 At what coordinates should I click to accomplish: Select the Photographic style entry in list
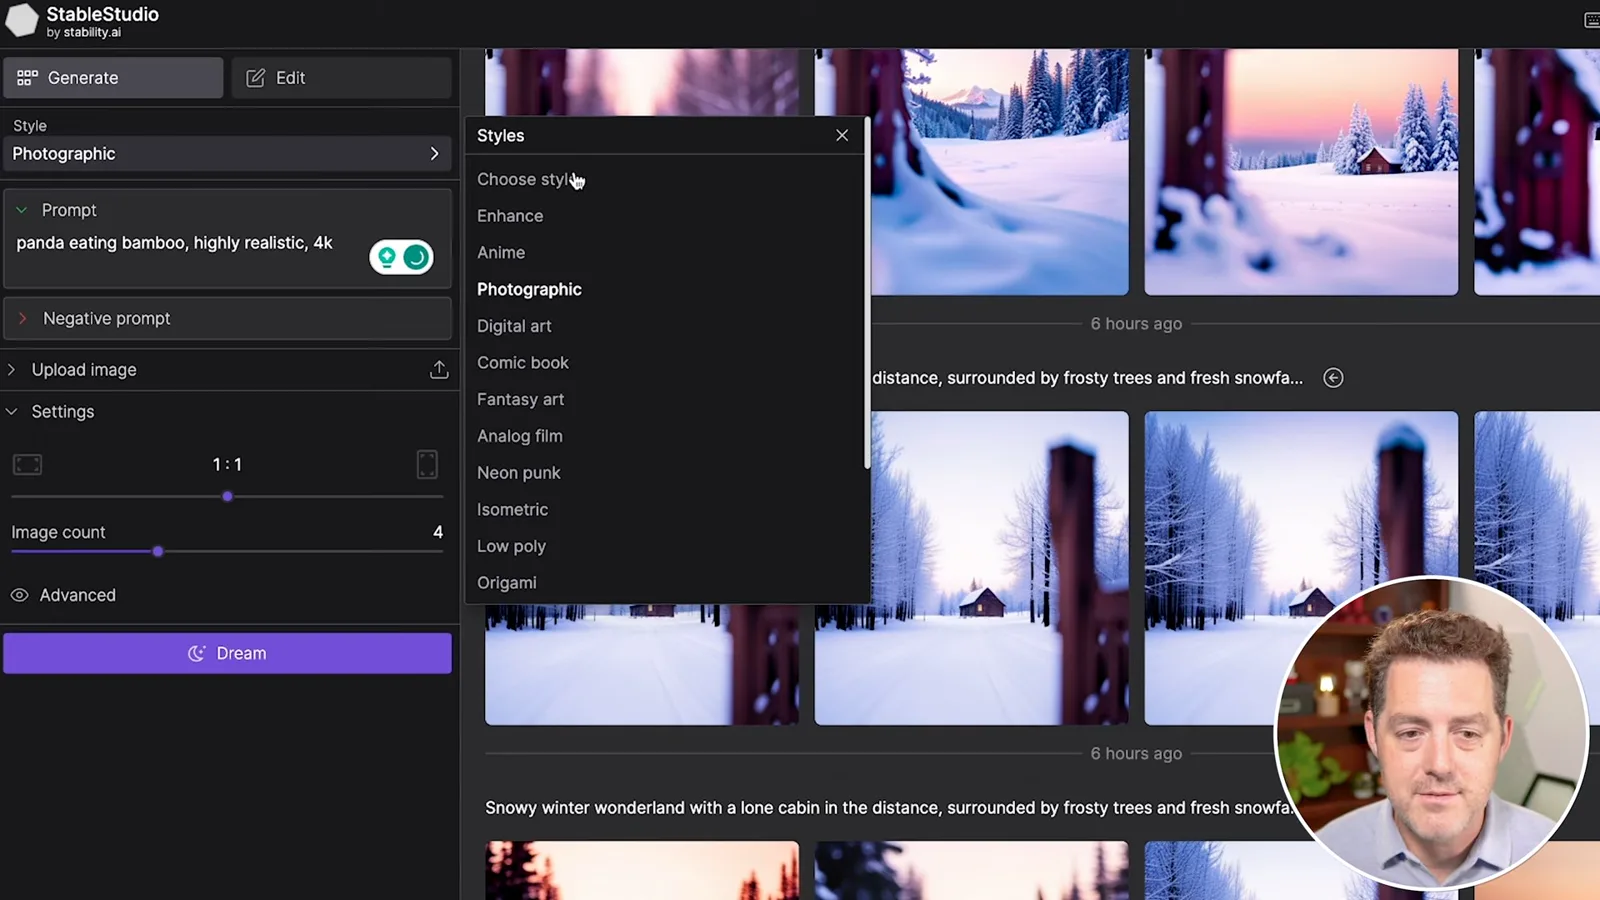click(x=529, y=289)
